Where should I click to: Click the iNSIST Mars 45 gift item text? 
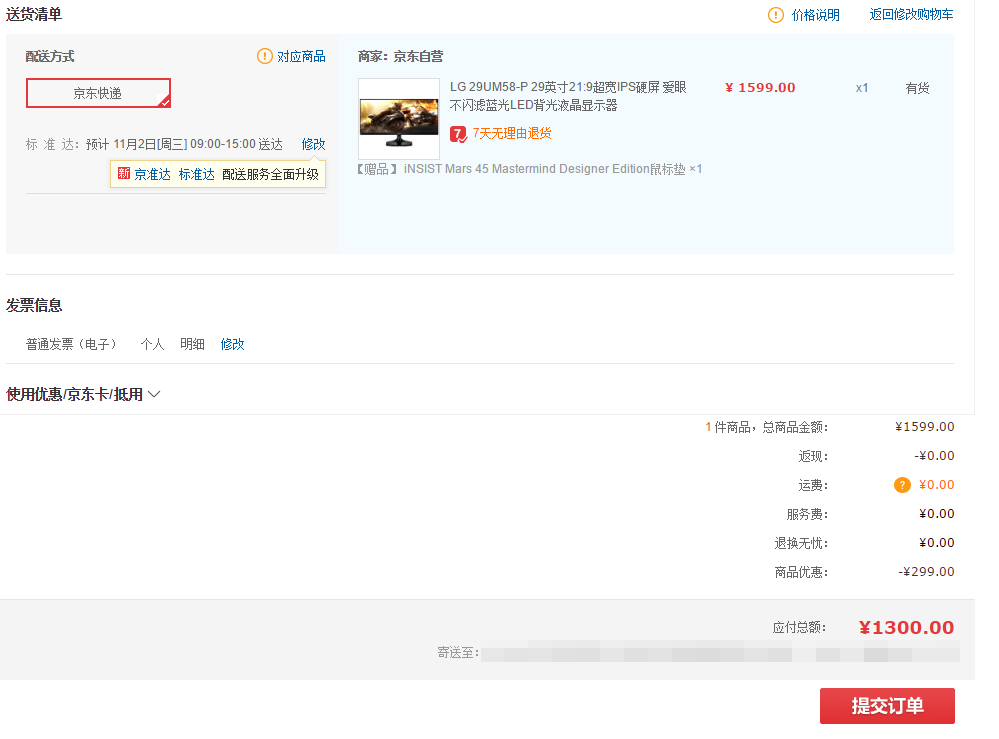[529, 169]
